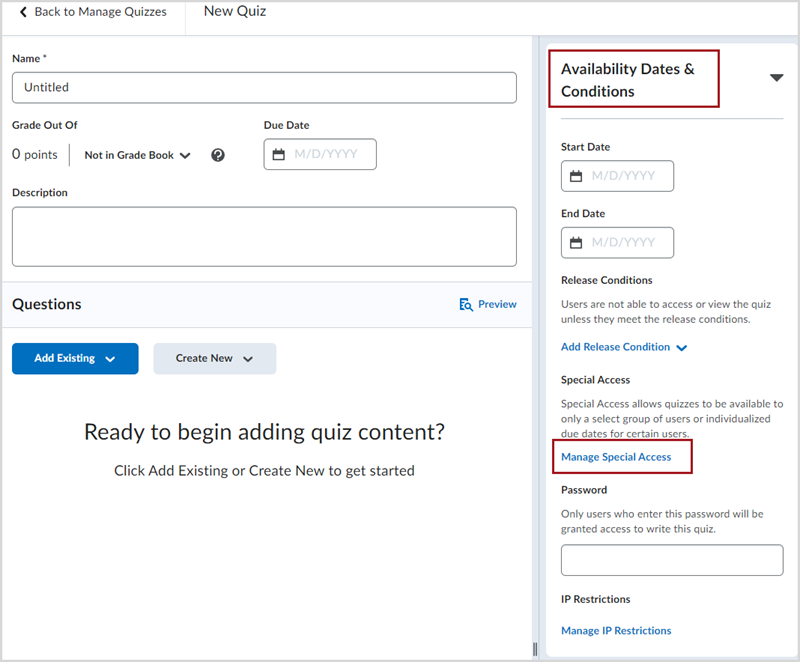This screenshot has width=800, height=662.
Task: Open the quiz Preview link
Action: pos(488,304)
